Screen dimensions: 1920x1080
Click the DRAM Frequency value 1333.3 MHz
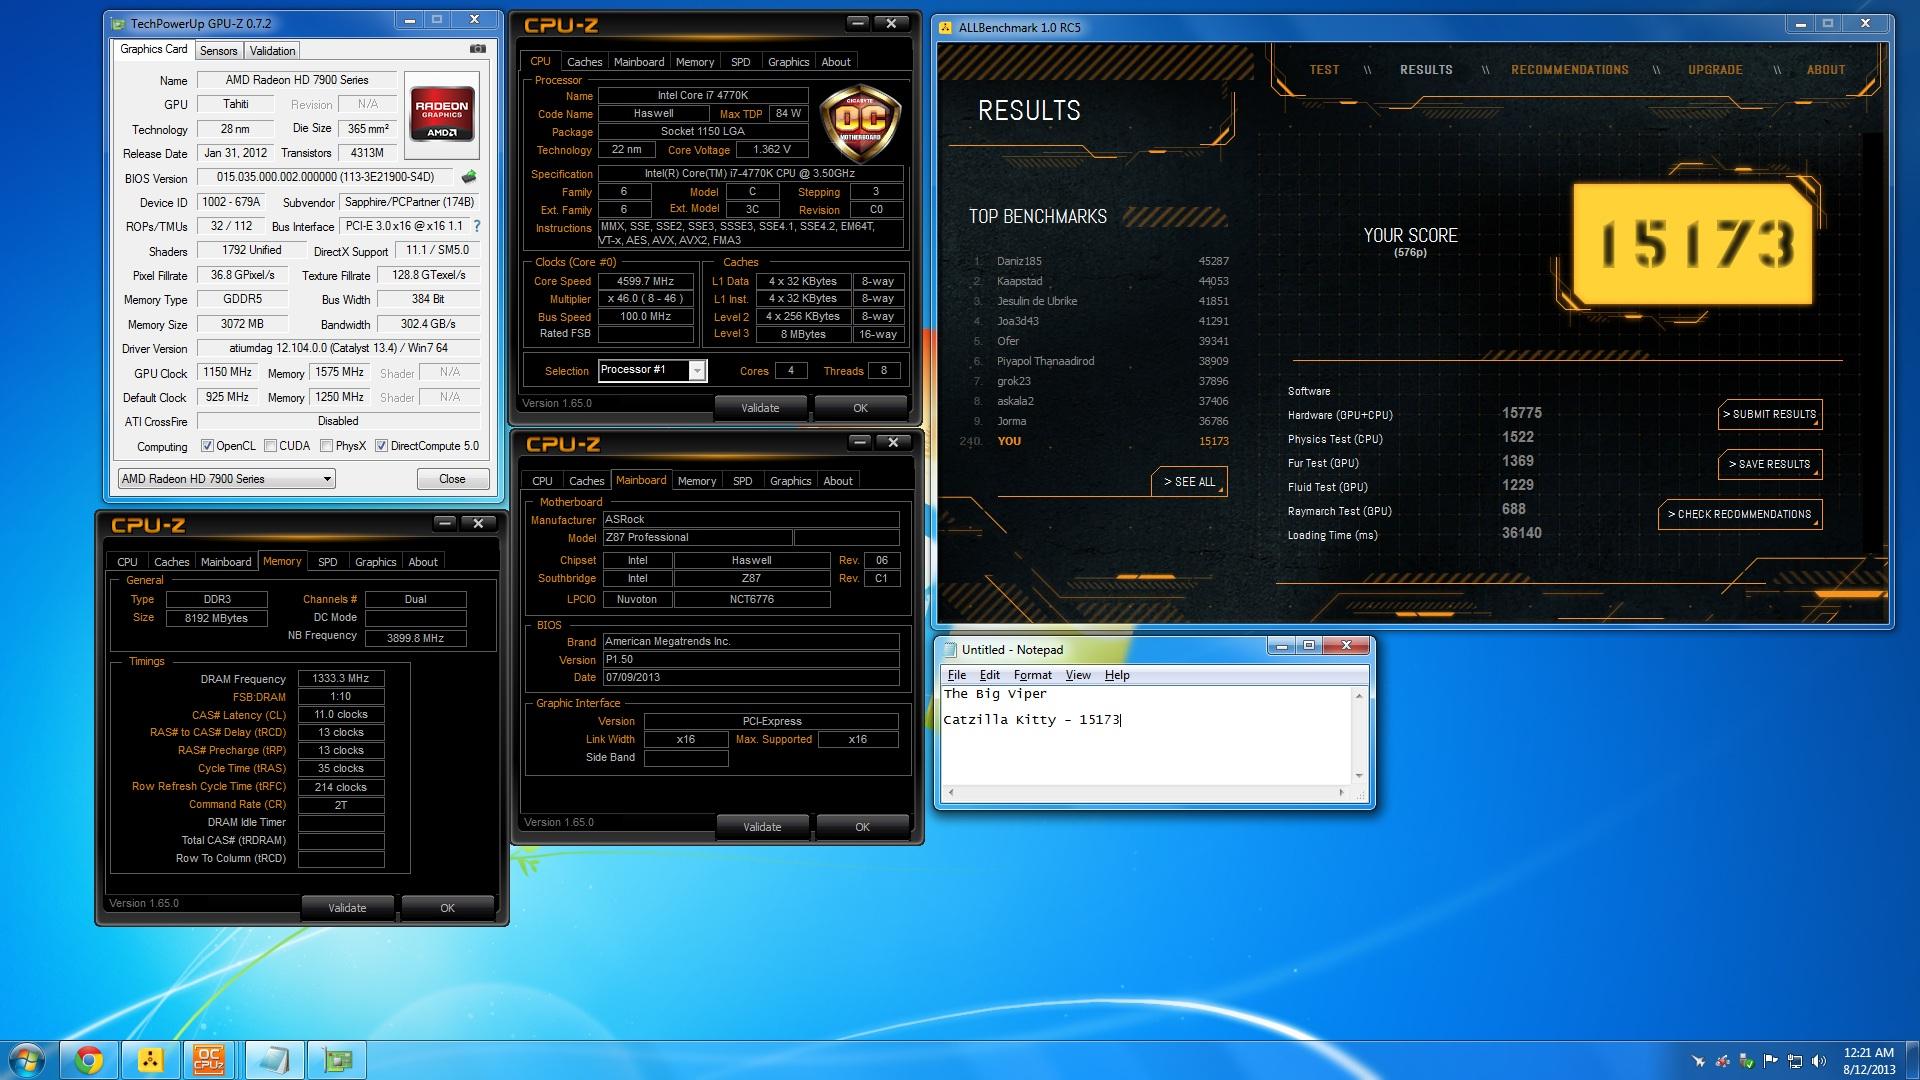coord(341,679)
